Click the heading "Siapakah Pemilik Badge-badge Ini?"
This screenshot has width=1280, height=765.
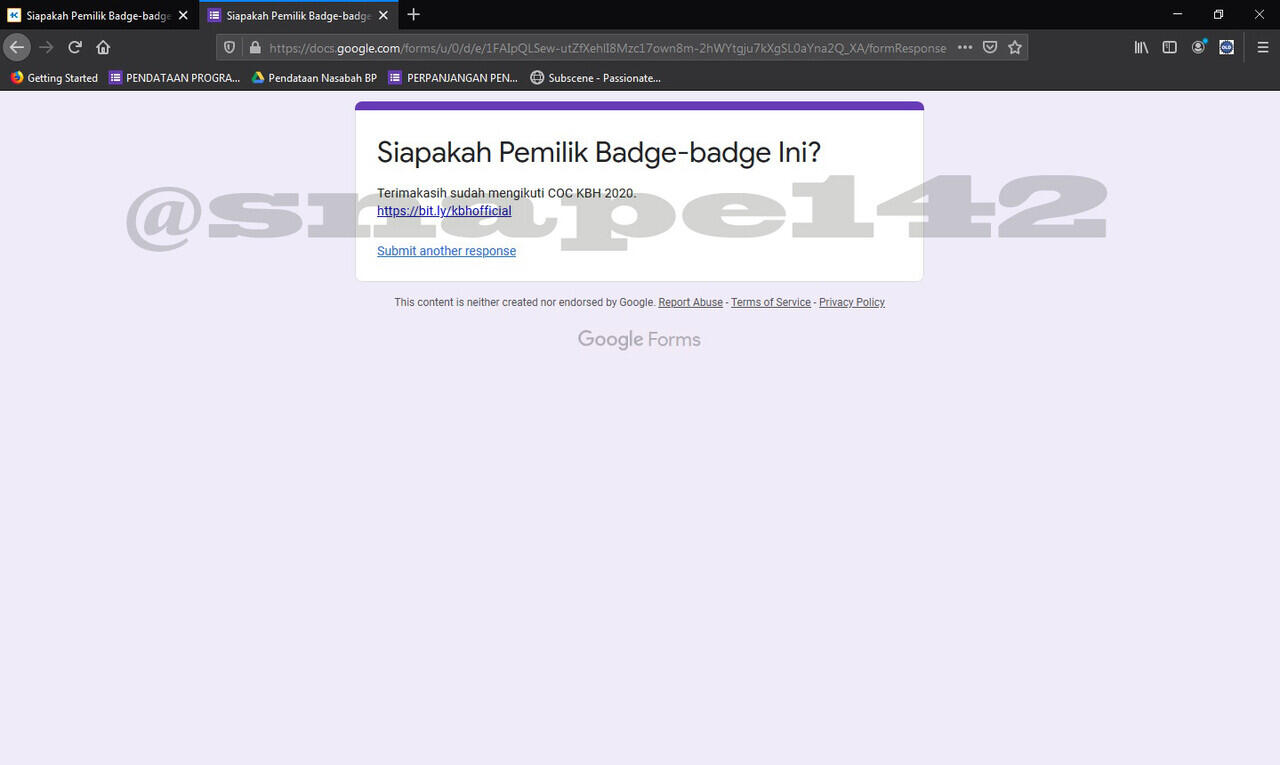599,153
